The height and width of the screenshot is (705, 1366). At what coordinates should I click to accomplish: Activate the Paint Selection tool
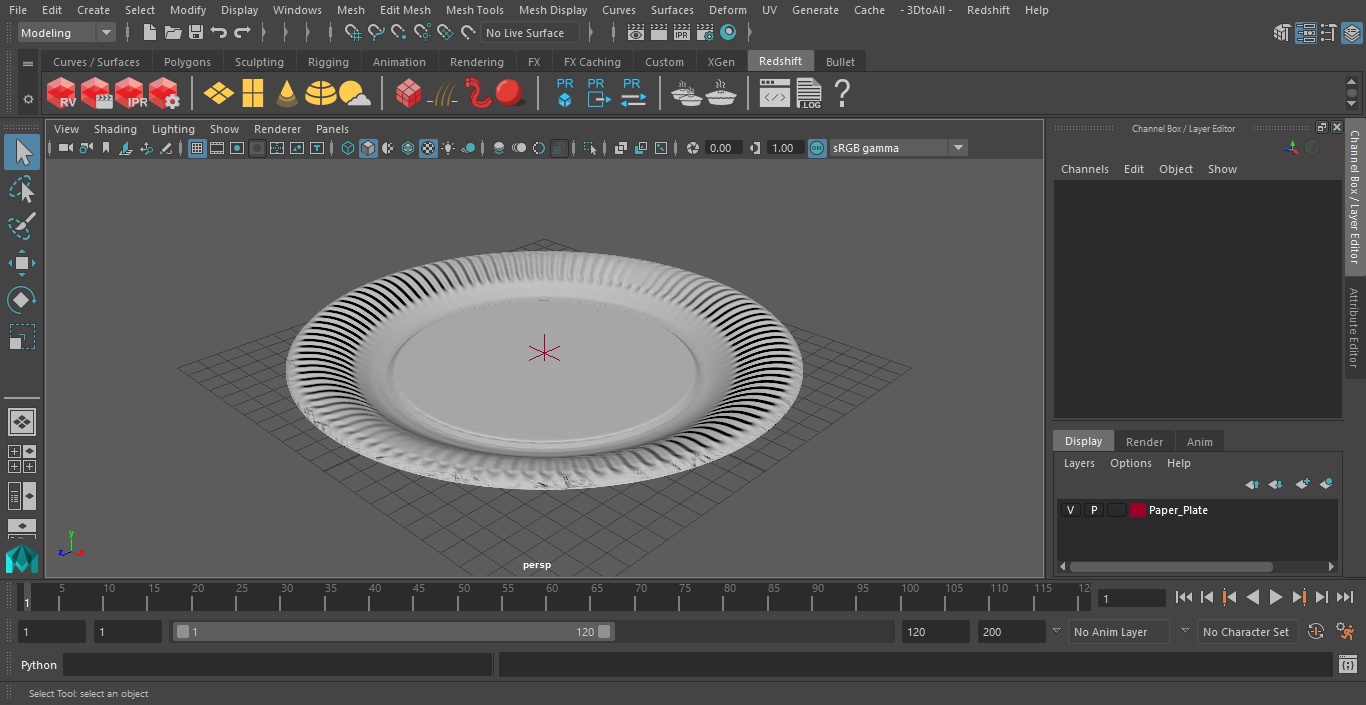tap(22, 226)
